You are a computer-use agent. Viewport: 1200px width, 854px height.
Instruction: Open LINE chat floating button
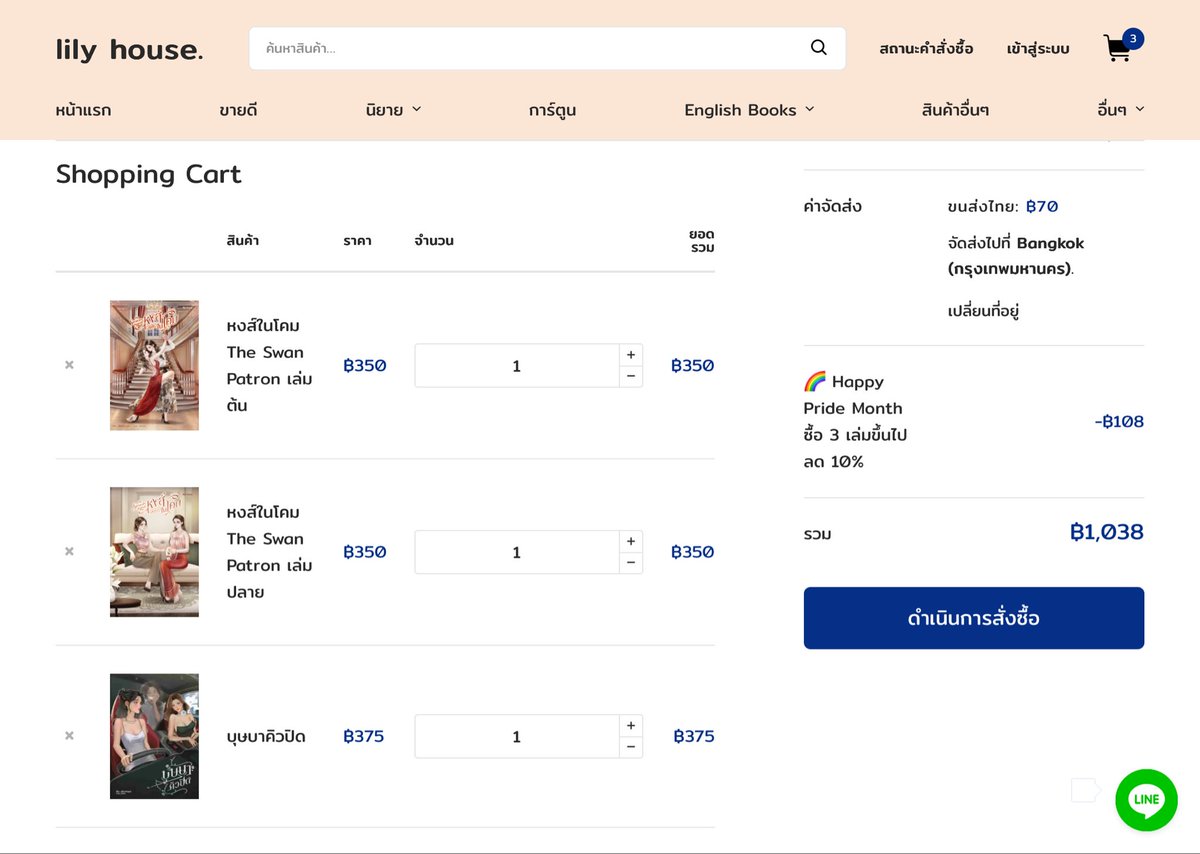1146,799
